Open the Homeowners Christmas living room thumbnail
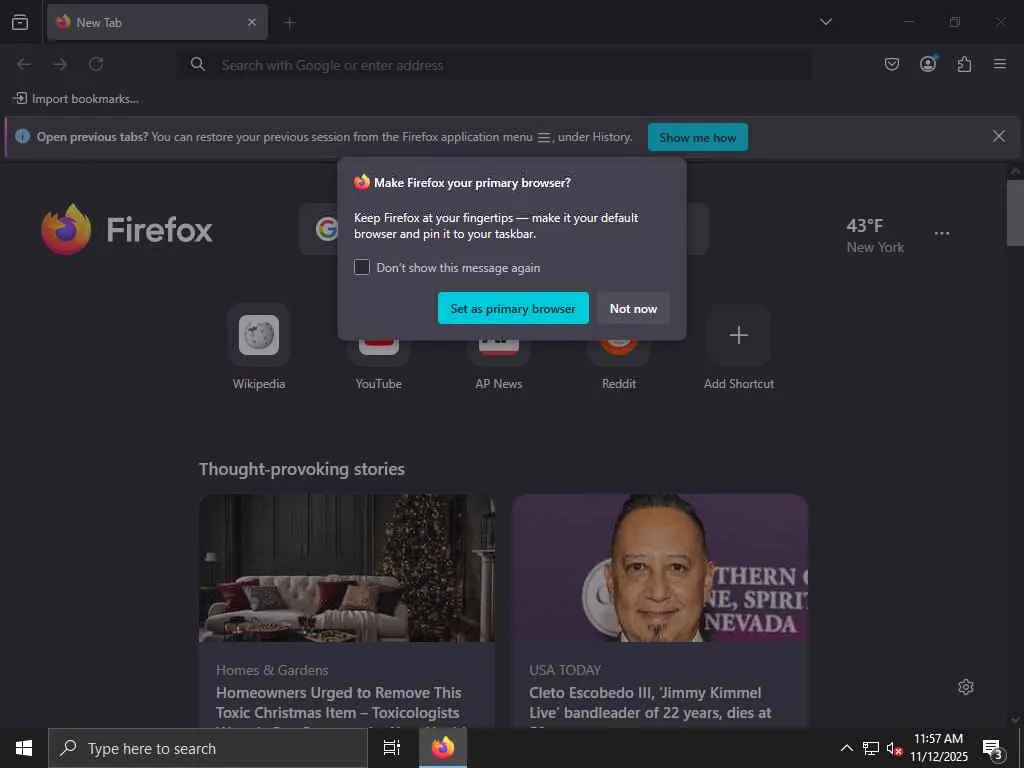 347,568
